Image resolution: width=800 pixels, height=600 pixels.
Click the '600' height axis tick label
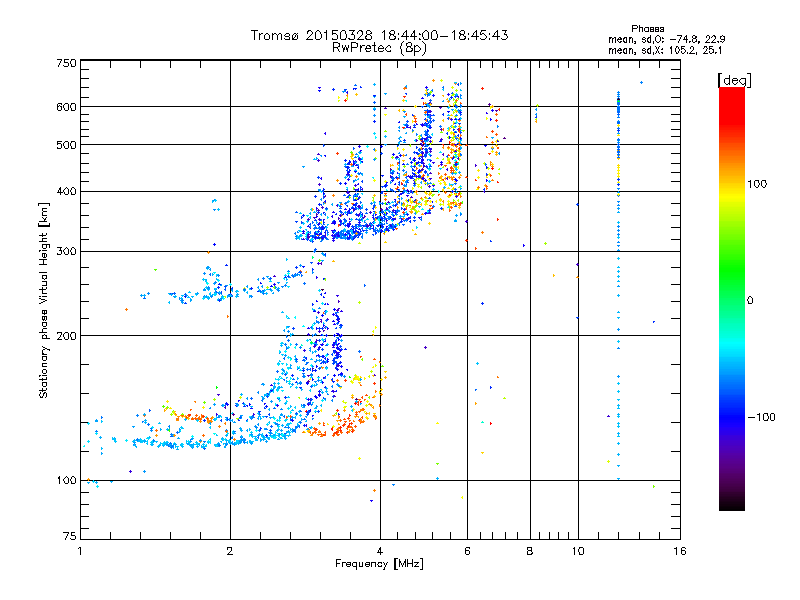coord(67,107)
